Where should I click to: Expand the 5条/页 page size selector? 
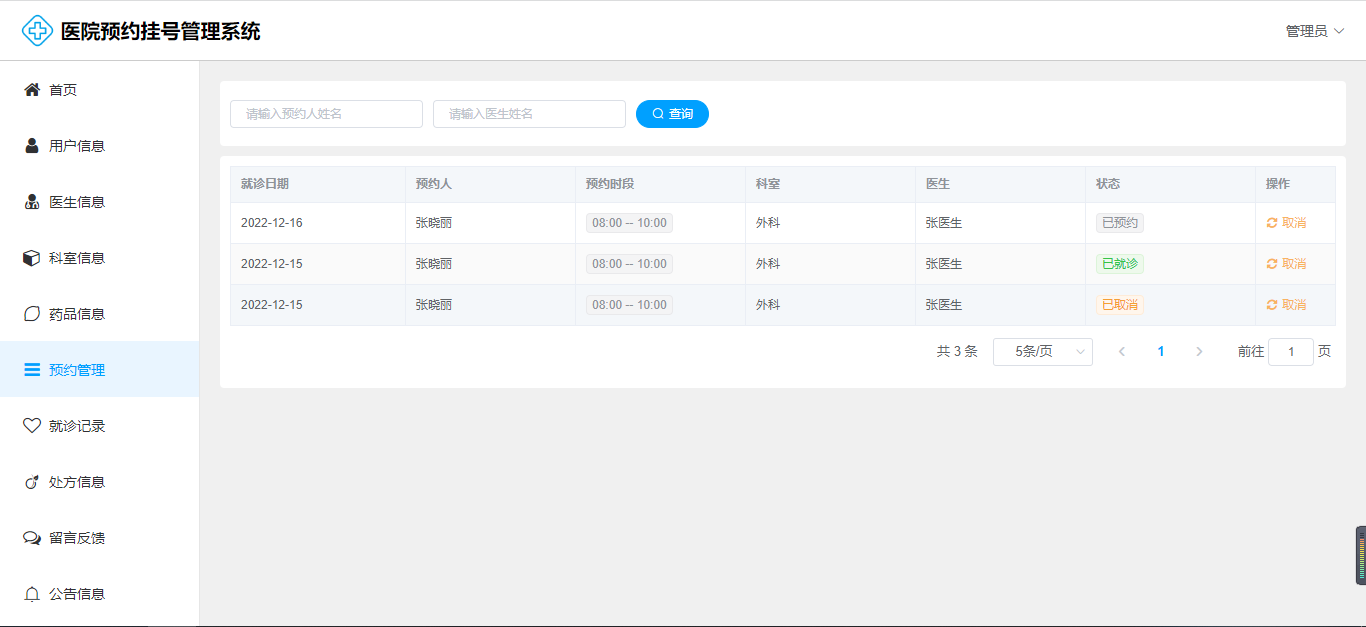coord(1042,352)
